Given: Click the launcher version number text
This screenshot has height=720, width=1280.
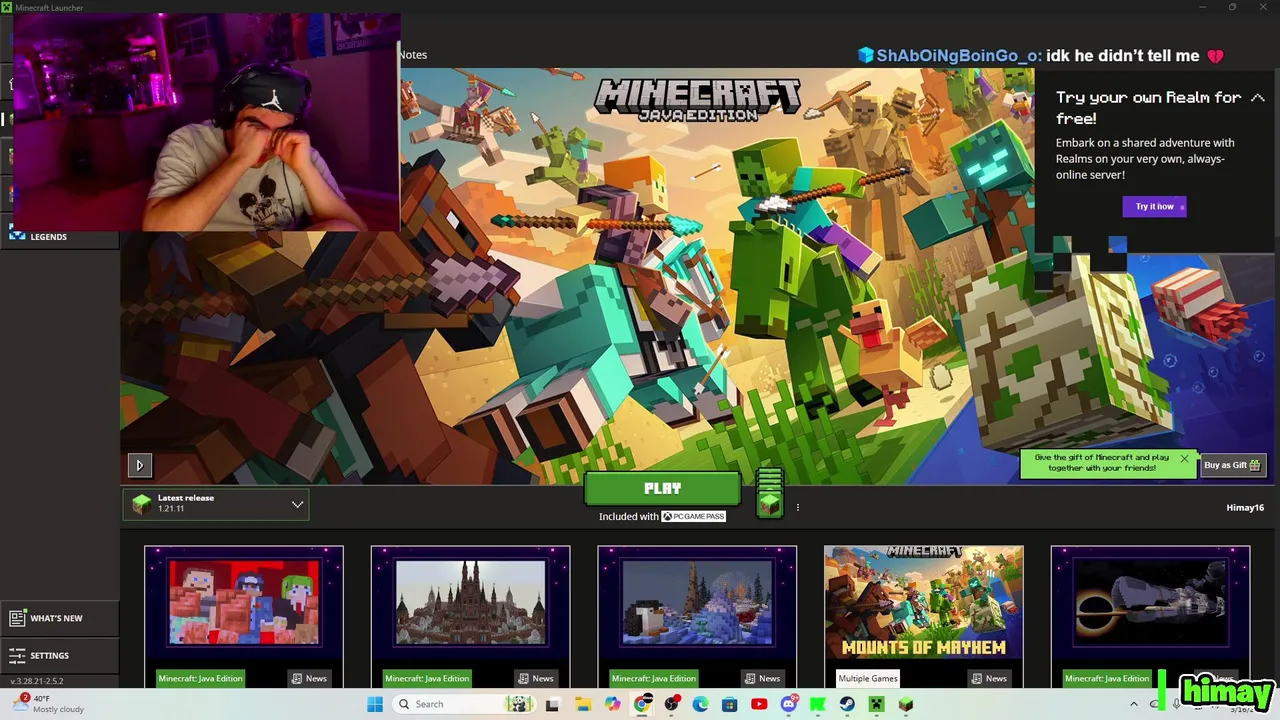Looking at the screenshot, I should [37, 681].
